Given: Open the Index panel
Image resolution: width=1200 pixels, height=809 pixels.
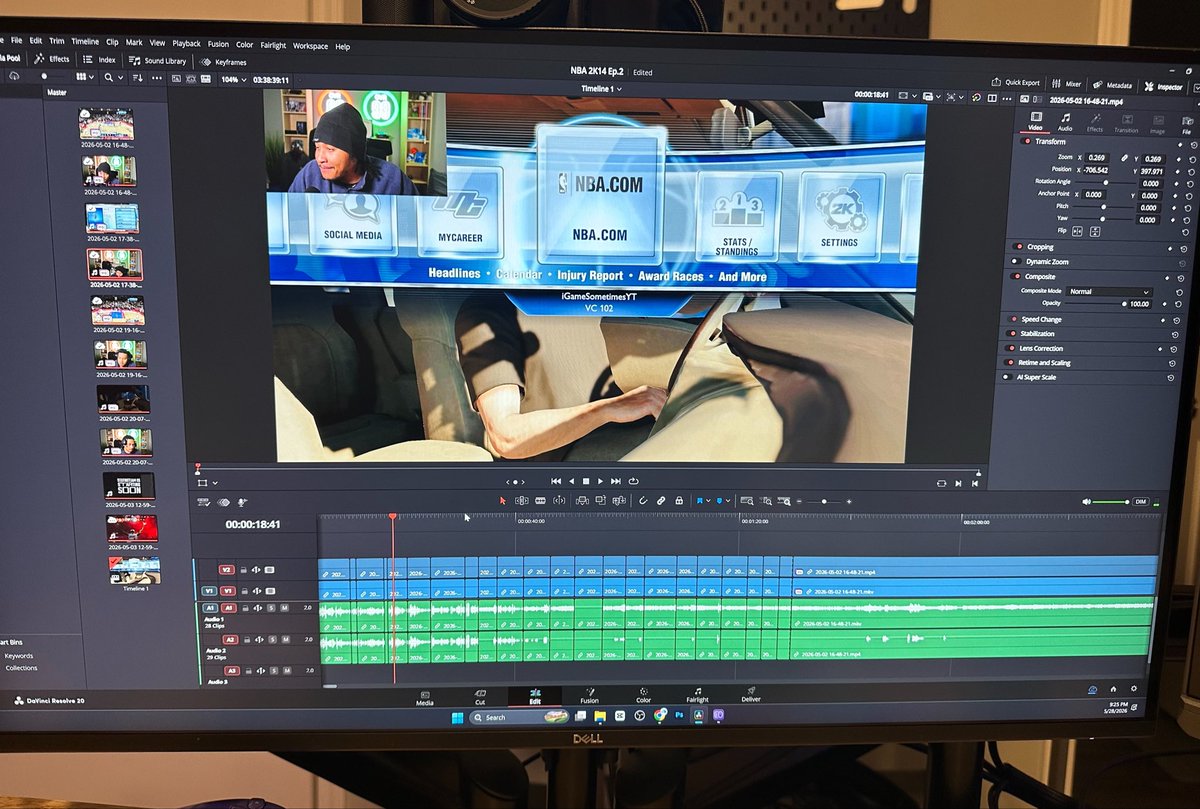Looking at the screenshot, I should [98, 60].
